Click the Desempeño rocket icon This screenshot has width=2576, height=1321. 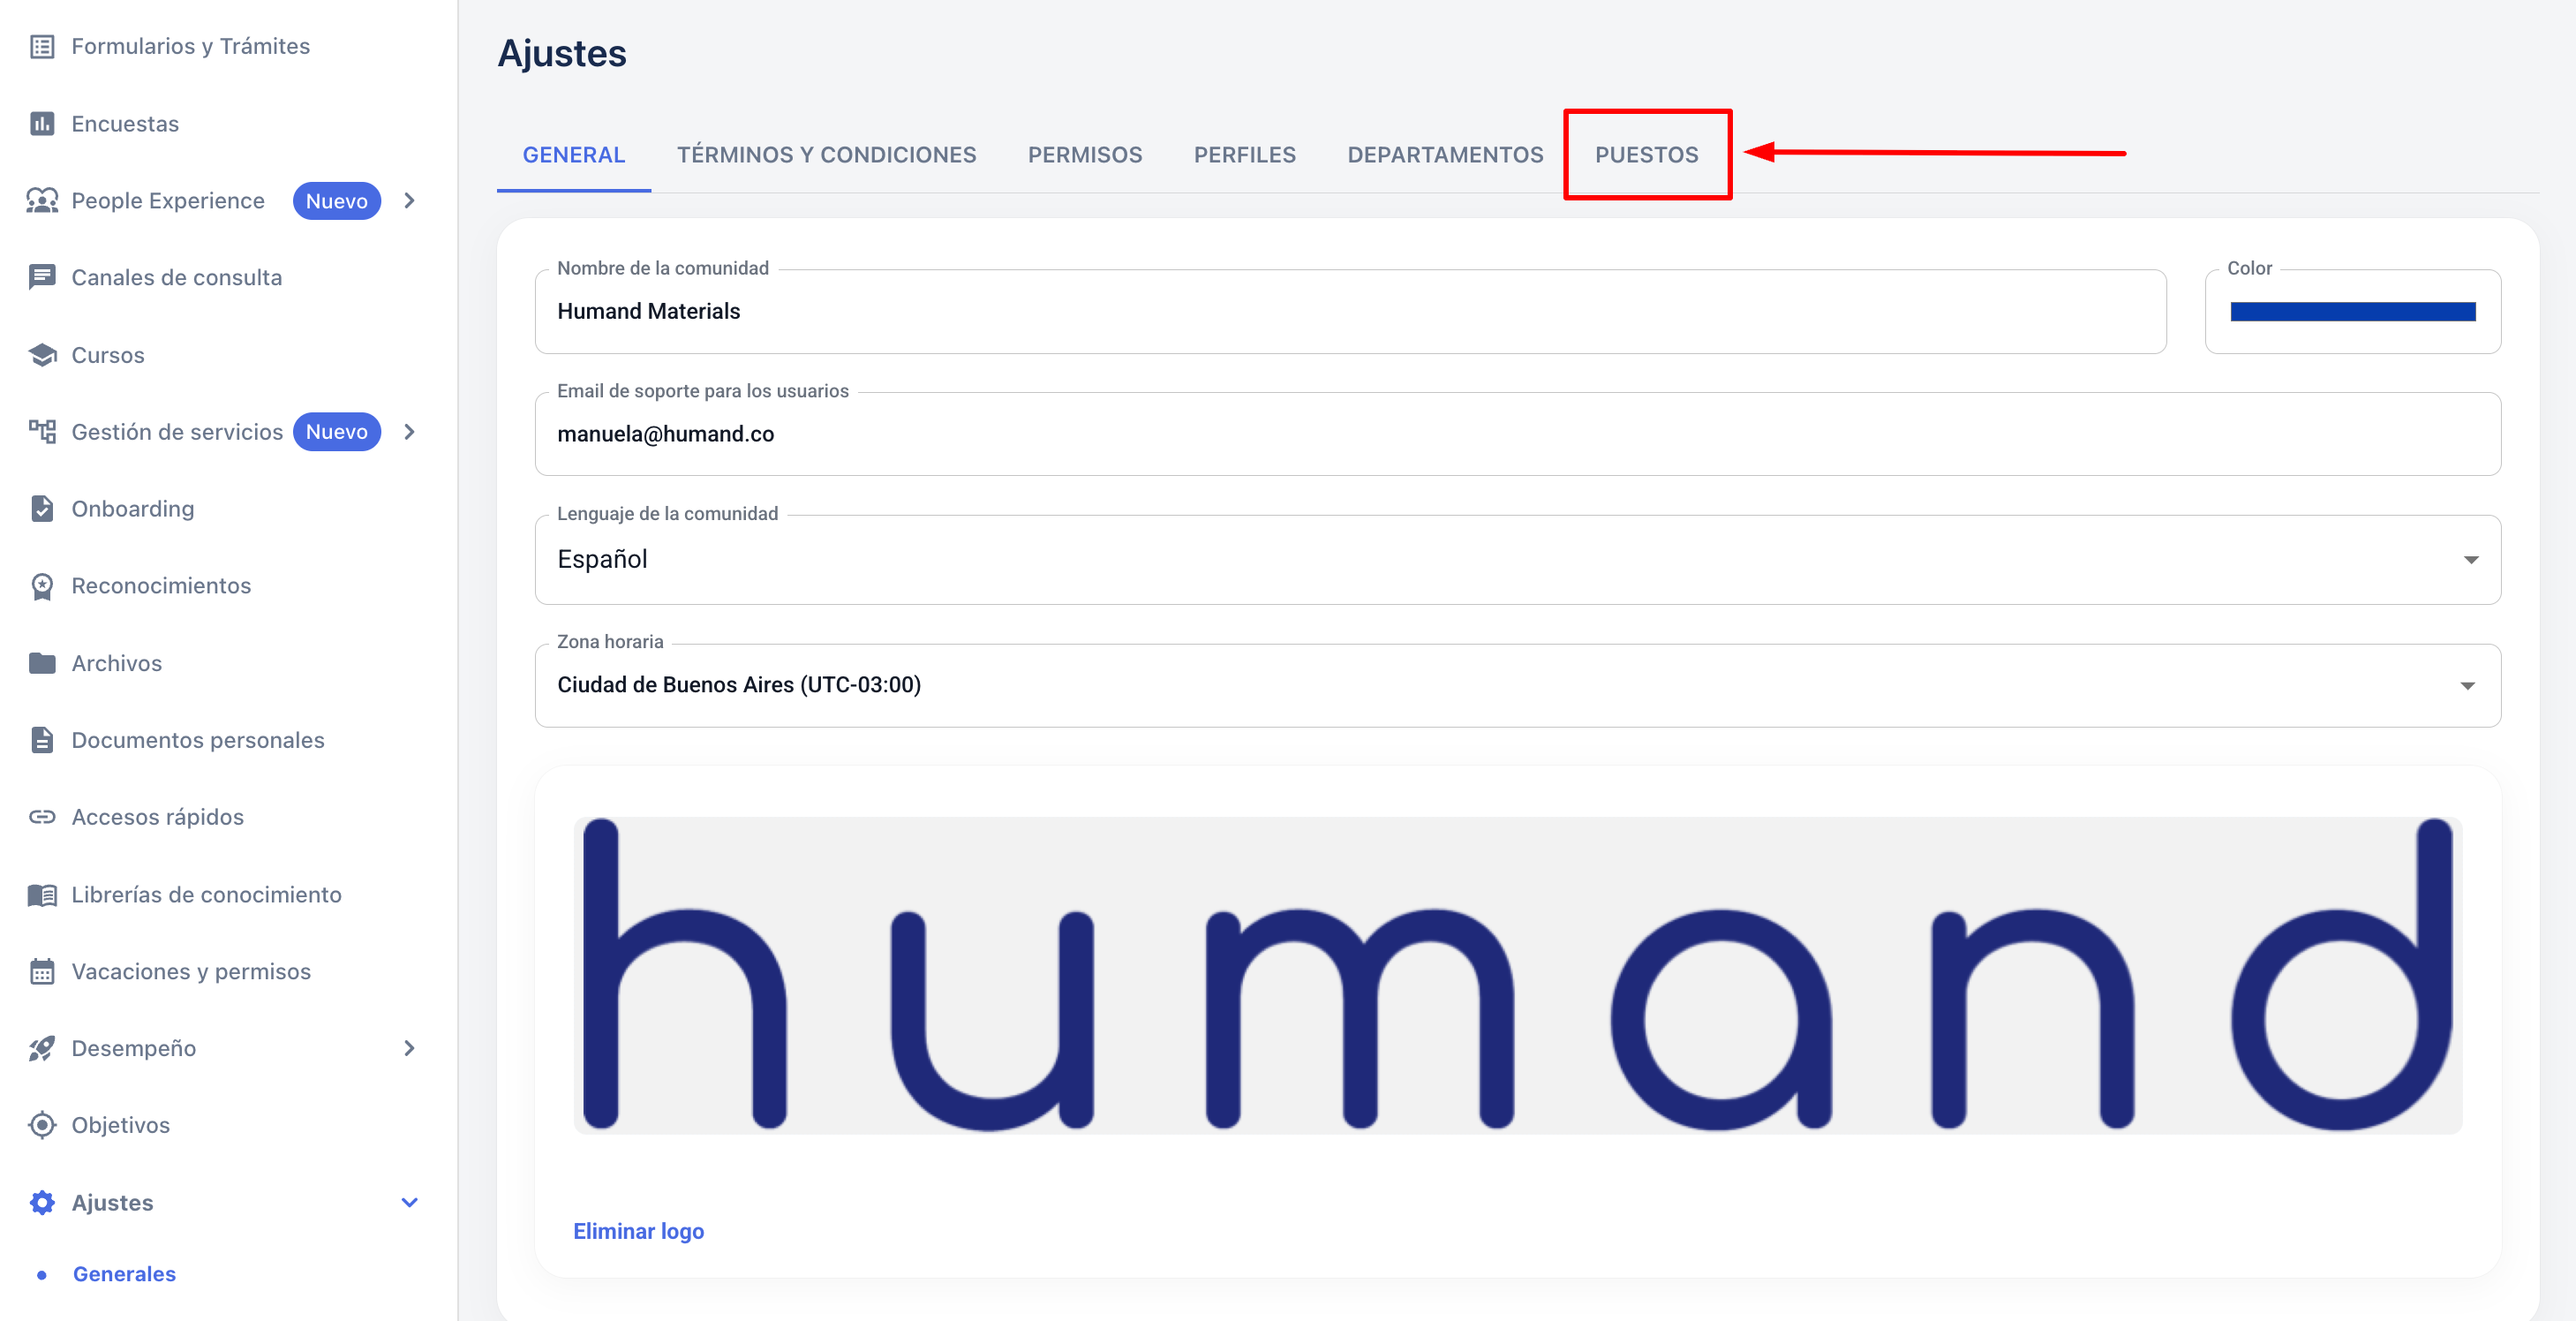coord(42,1048)
